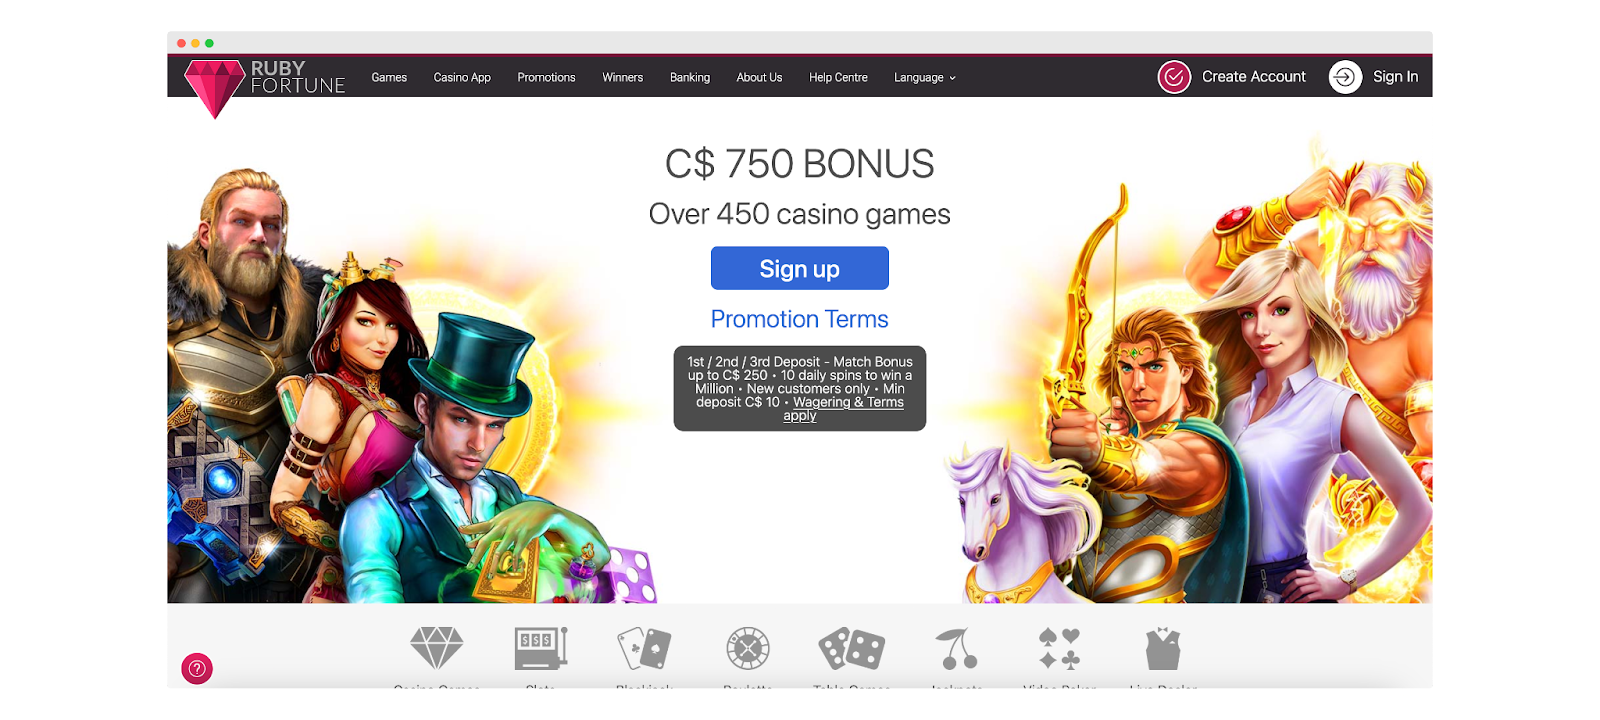Select the Live Dealer vest icon
The image size is (1600, 720).
1163,648
